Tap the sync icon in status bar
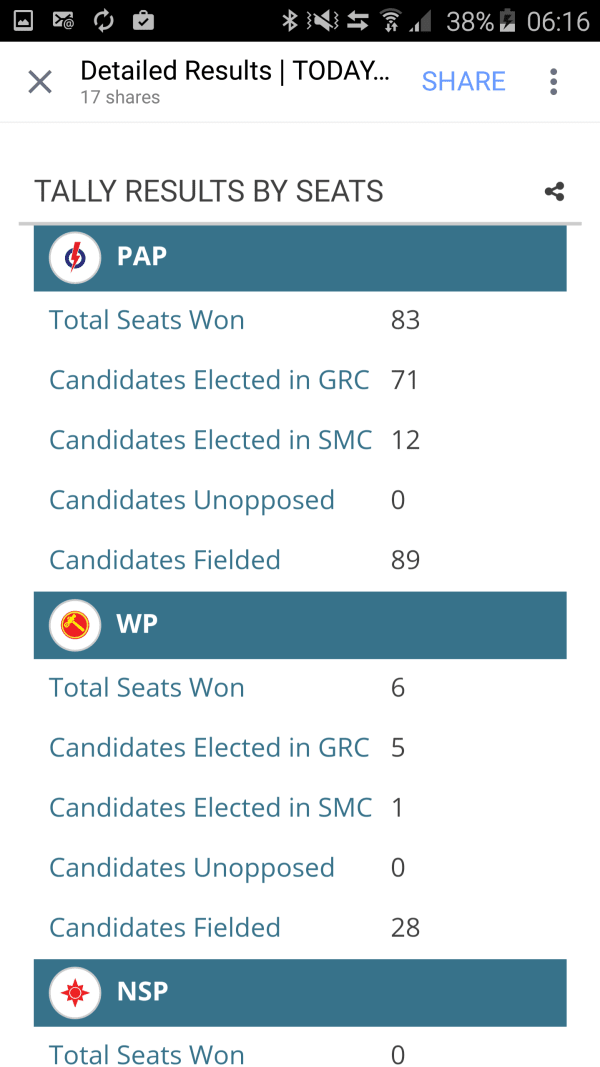The image size is (600, 1067). pyautogui.click(x=103, y=21)
